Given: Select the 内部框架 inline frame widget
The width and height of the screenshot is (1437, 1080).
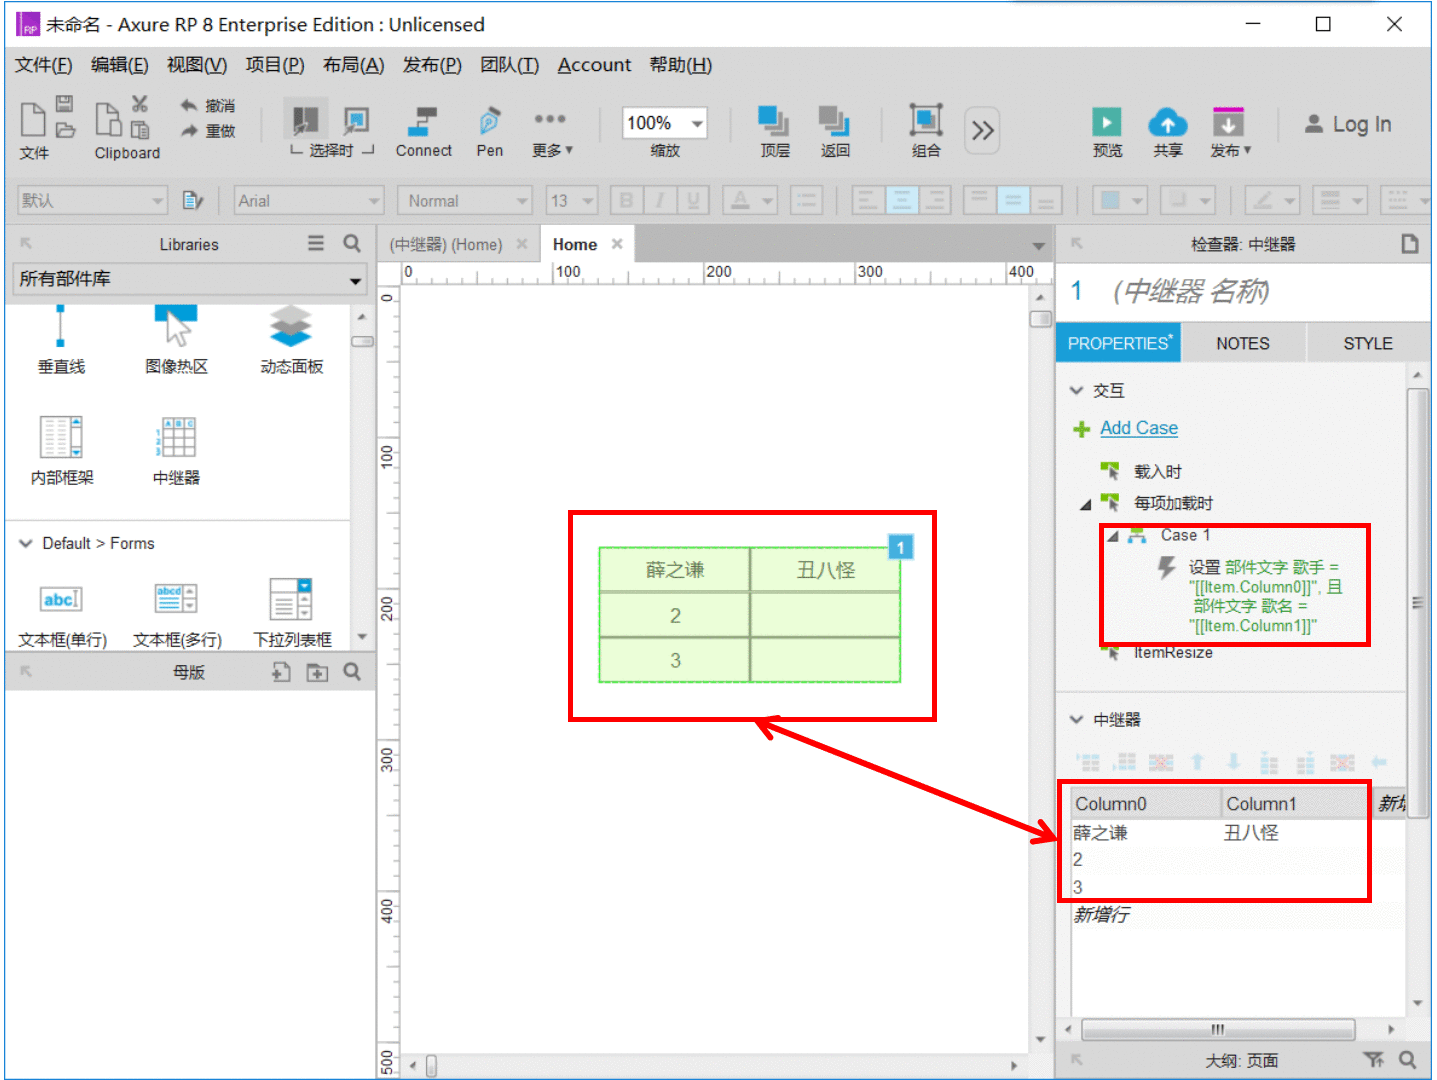Looking at the screenshot, I should pyautogui.click(x=61, y=451).
